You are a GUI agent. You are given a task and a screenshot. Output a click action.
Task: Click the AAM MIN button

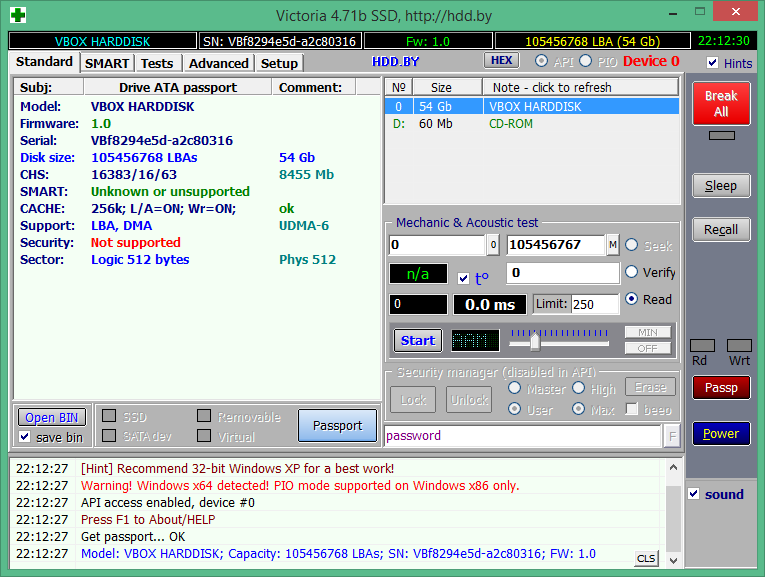648,333
